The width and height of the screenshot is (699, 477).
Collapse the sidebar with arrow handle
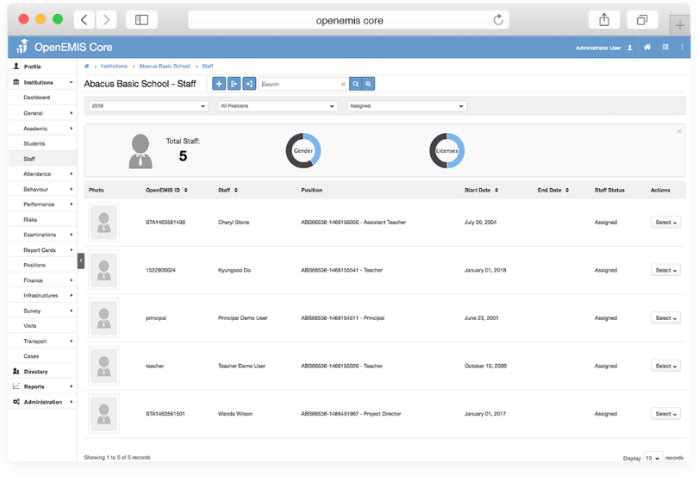coord(81,261)
